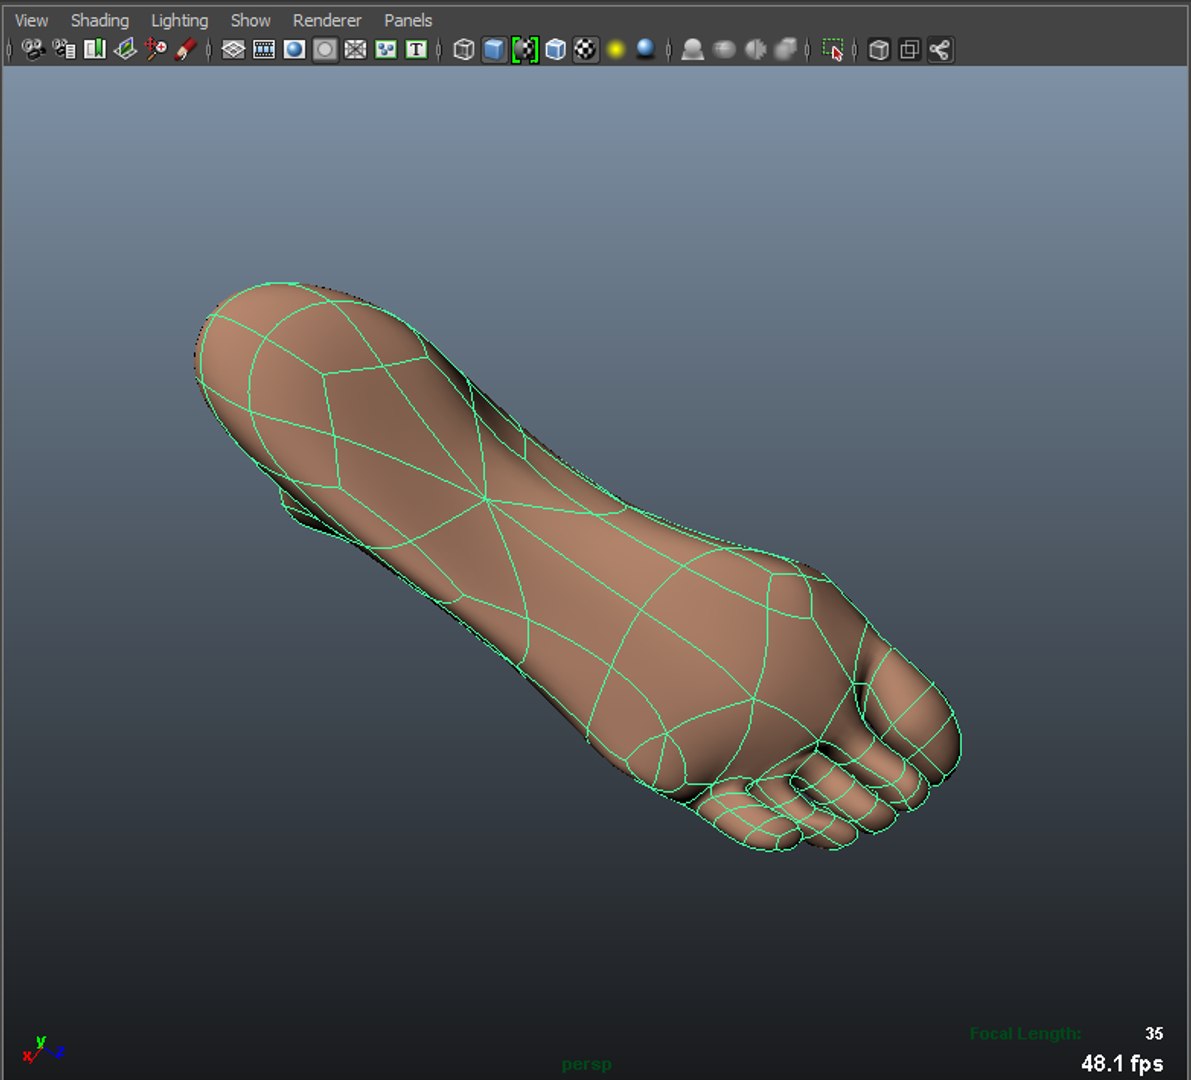Open the Renderer menu
This screenshot has height=1080, width=1191.
tap(327, 21)
